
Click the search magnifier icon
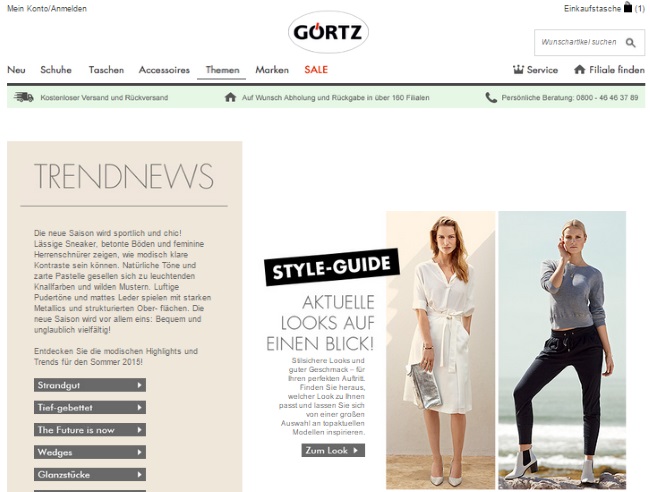coord(631,43)
